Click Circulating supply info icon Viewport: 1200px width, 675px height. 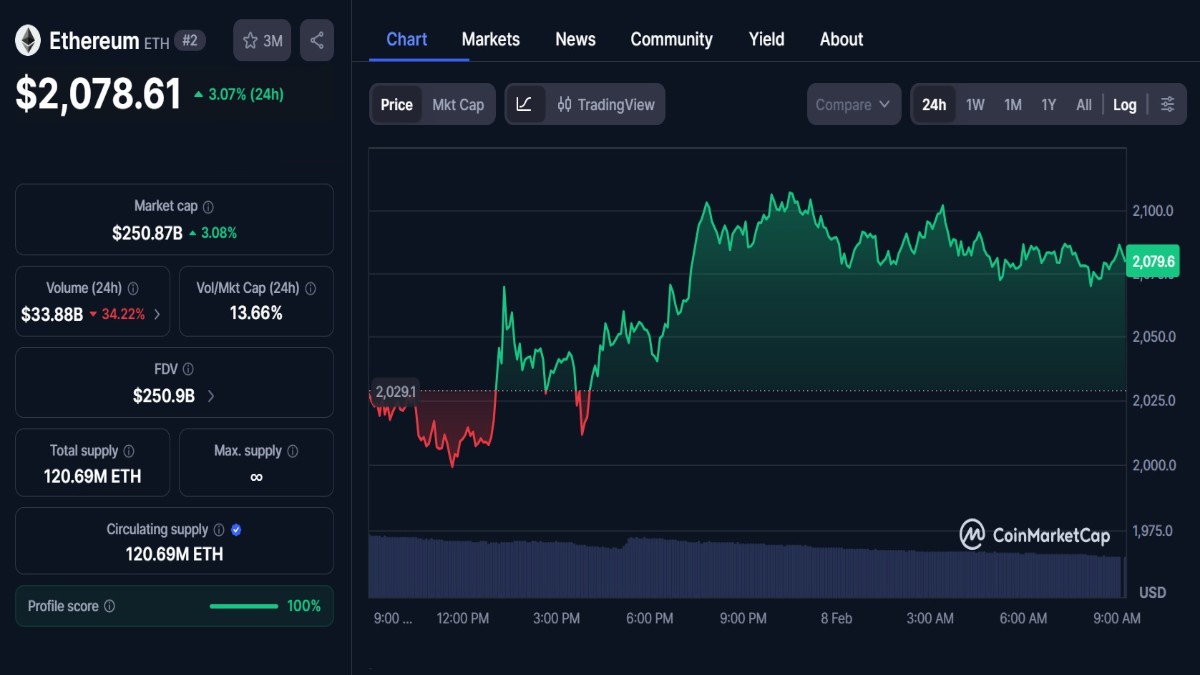219,530
